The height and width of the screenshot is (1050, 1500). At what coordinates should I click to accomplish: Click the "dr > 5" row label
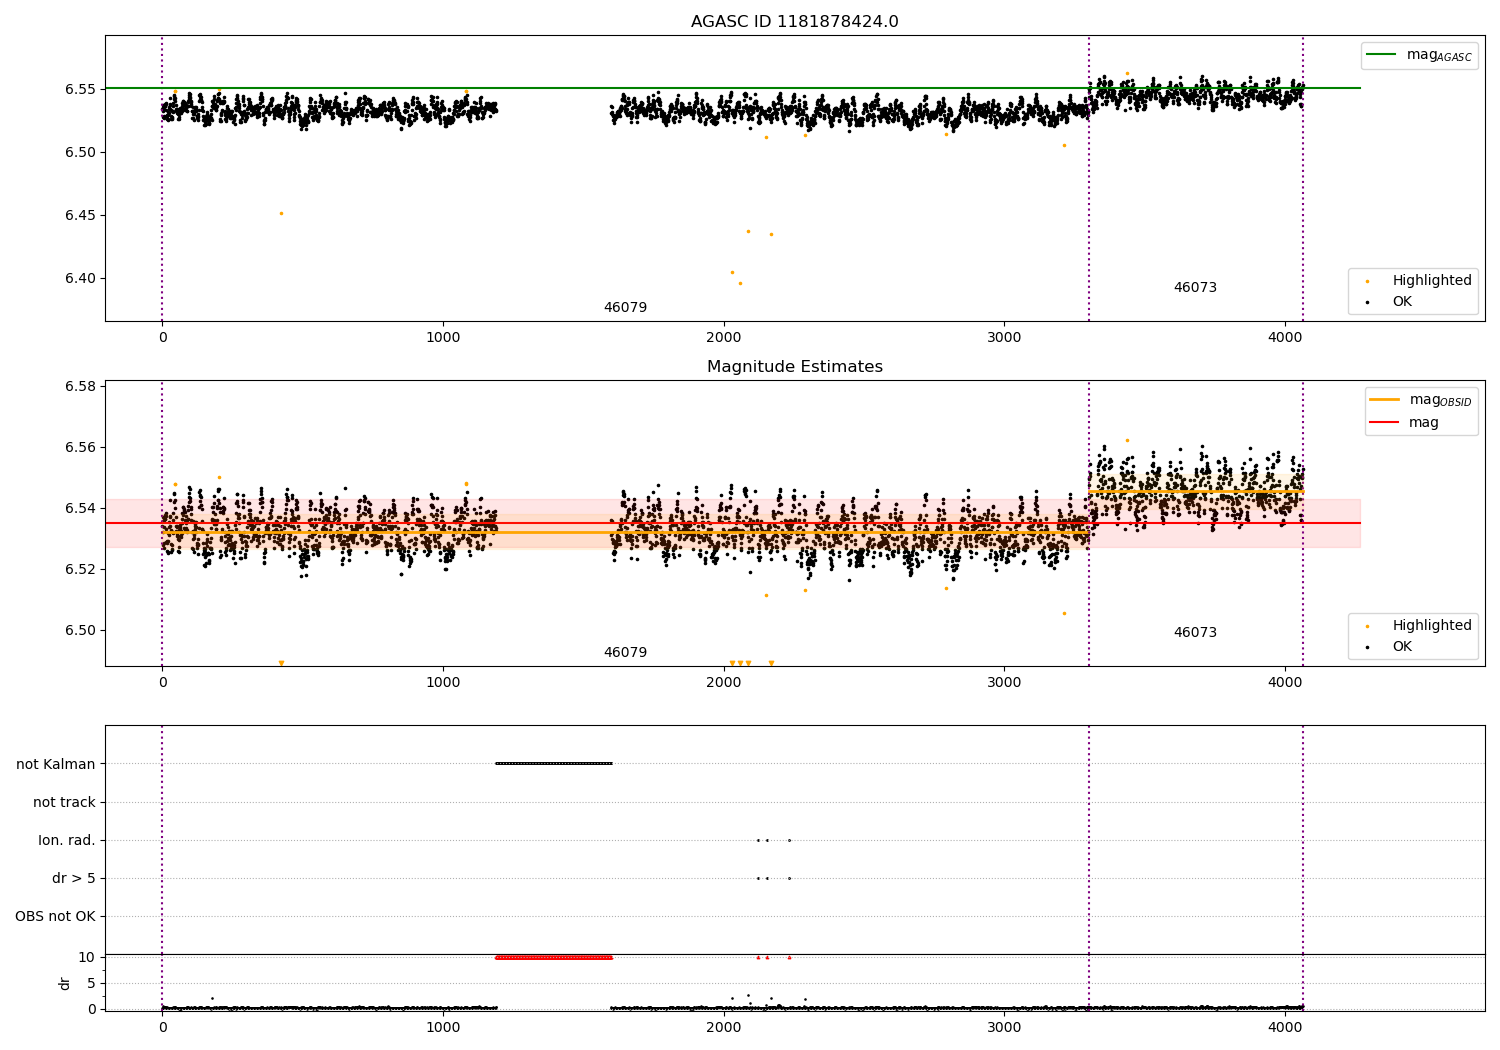[74, 878]
